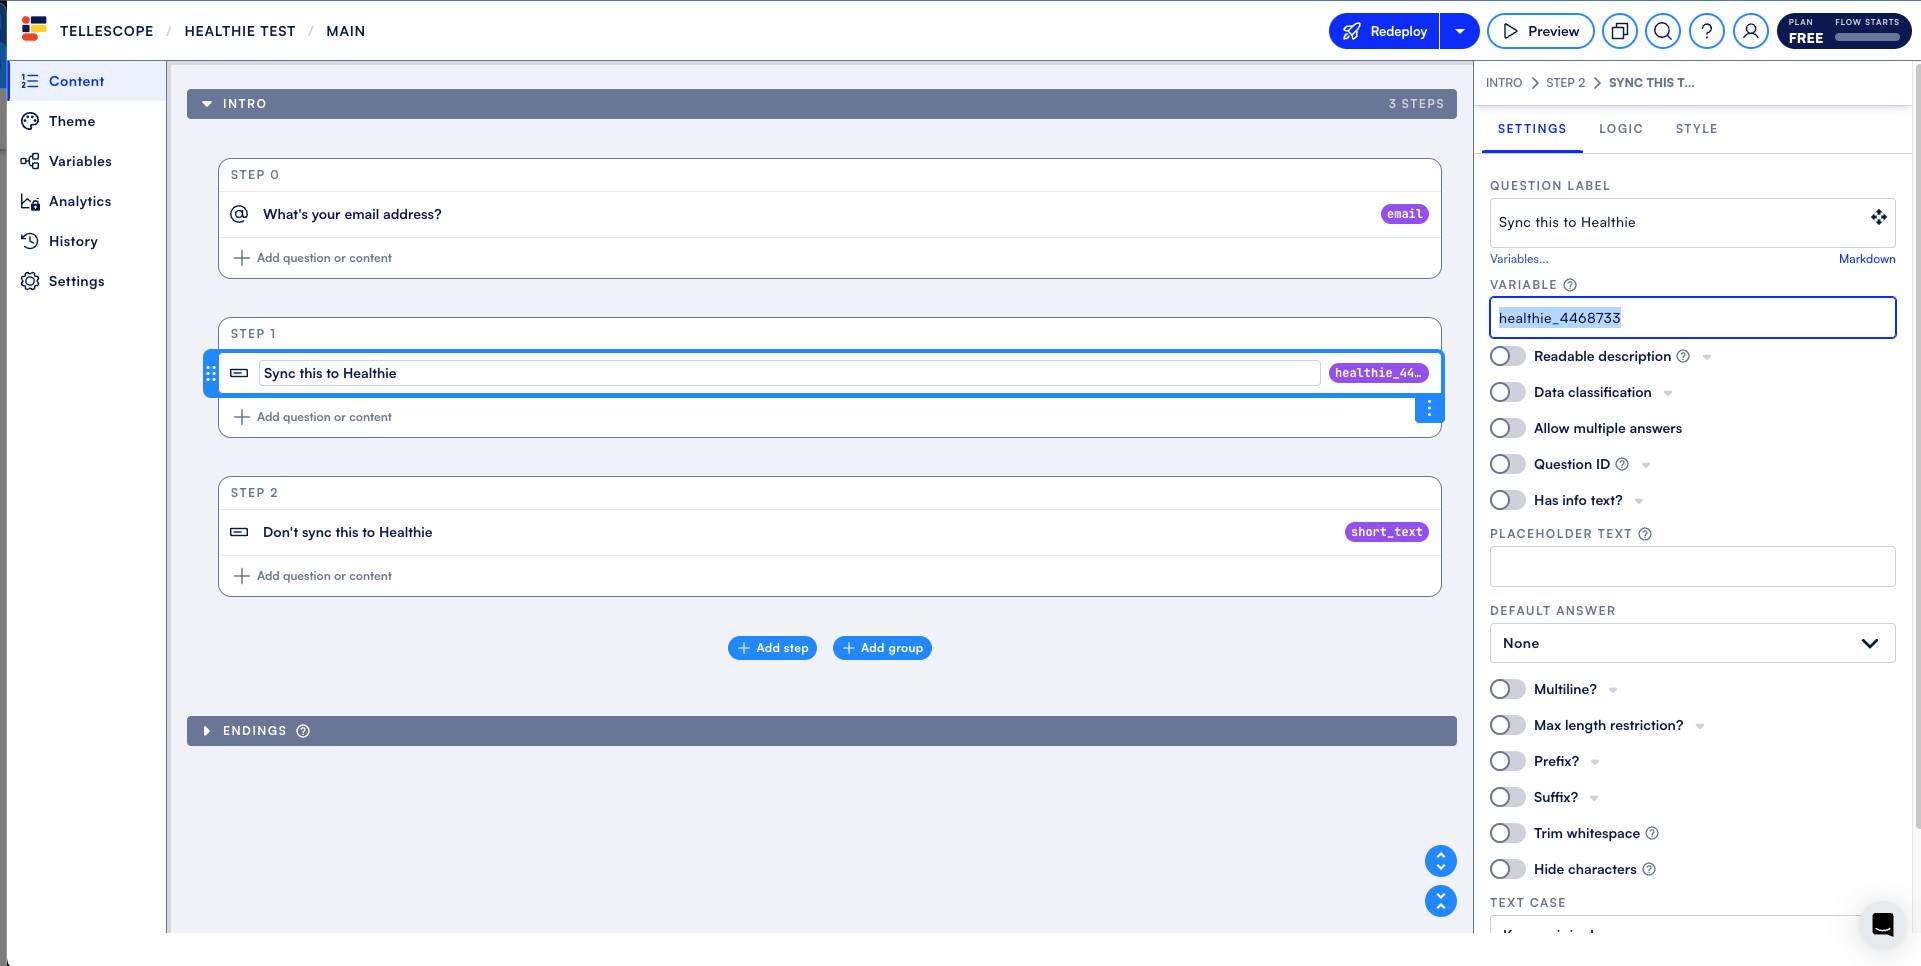Click the Add step button

tap(772, 648)
